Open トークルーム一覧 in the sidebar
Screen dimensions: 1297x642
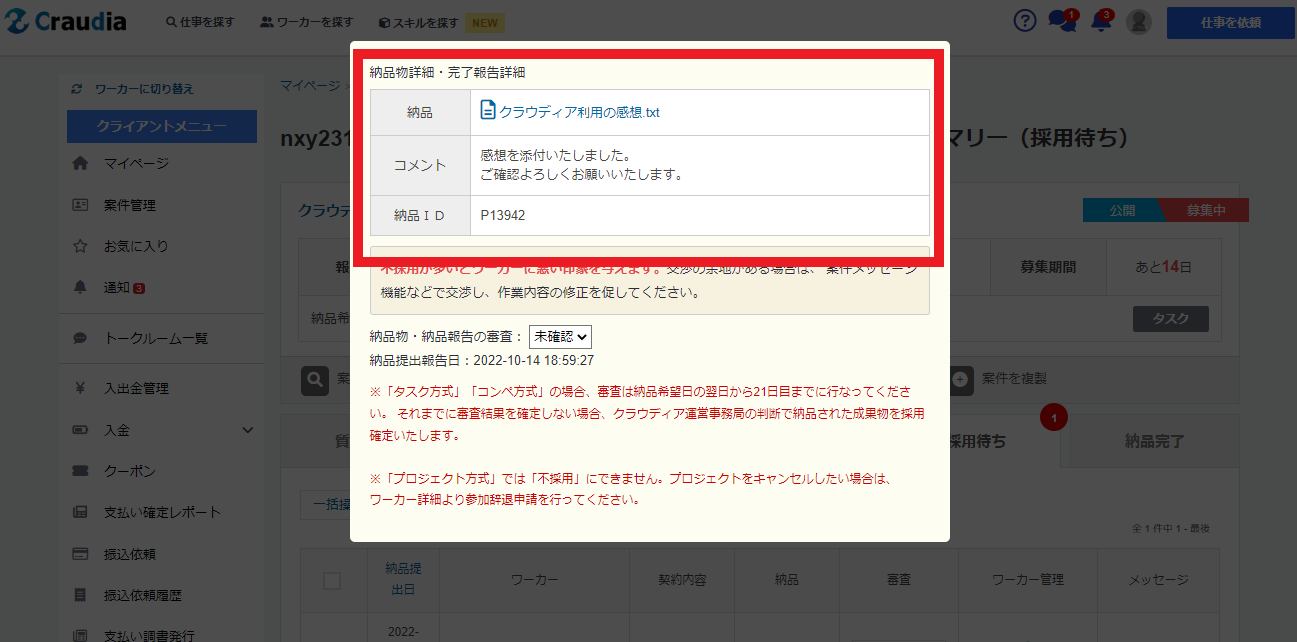(x=156, y=338)
